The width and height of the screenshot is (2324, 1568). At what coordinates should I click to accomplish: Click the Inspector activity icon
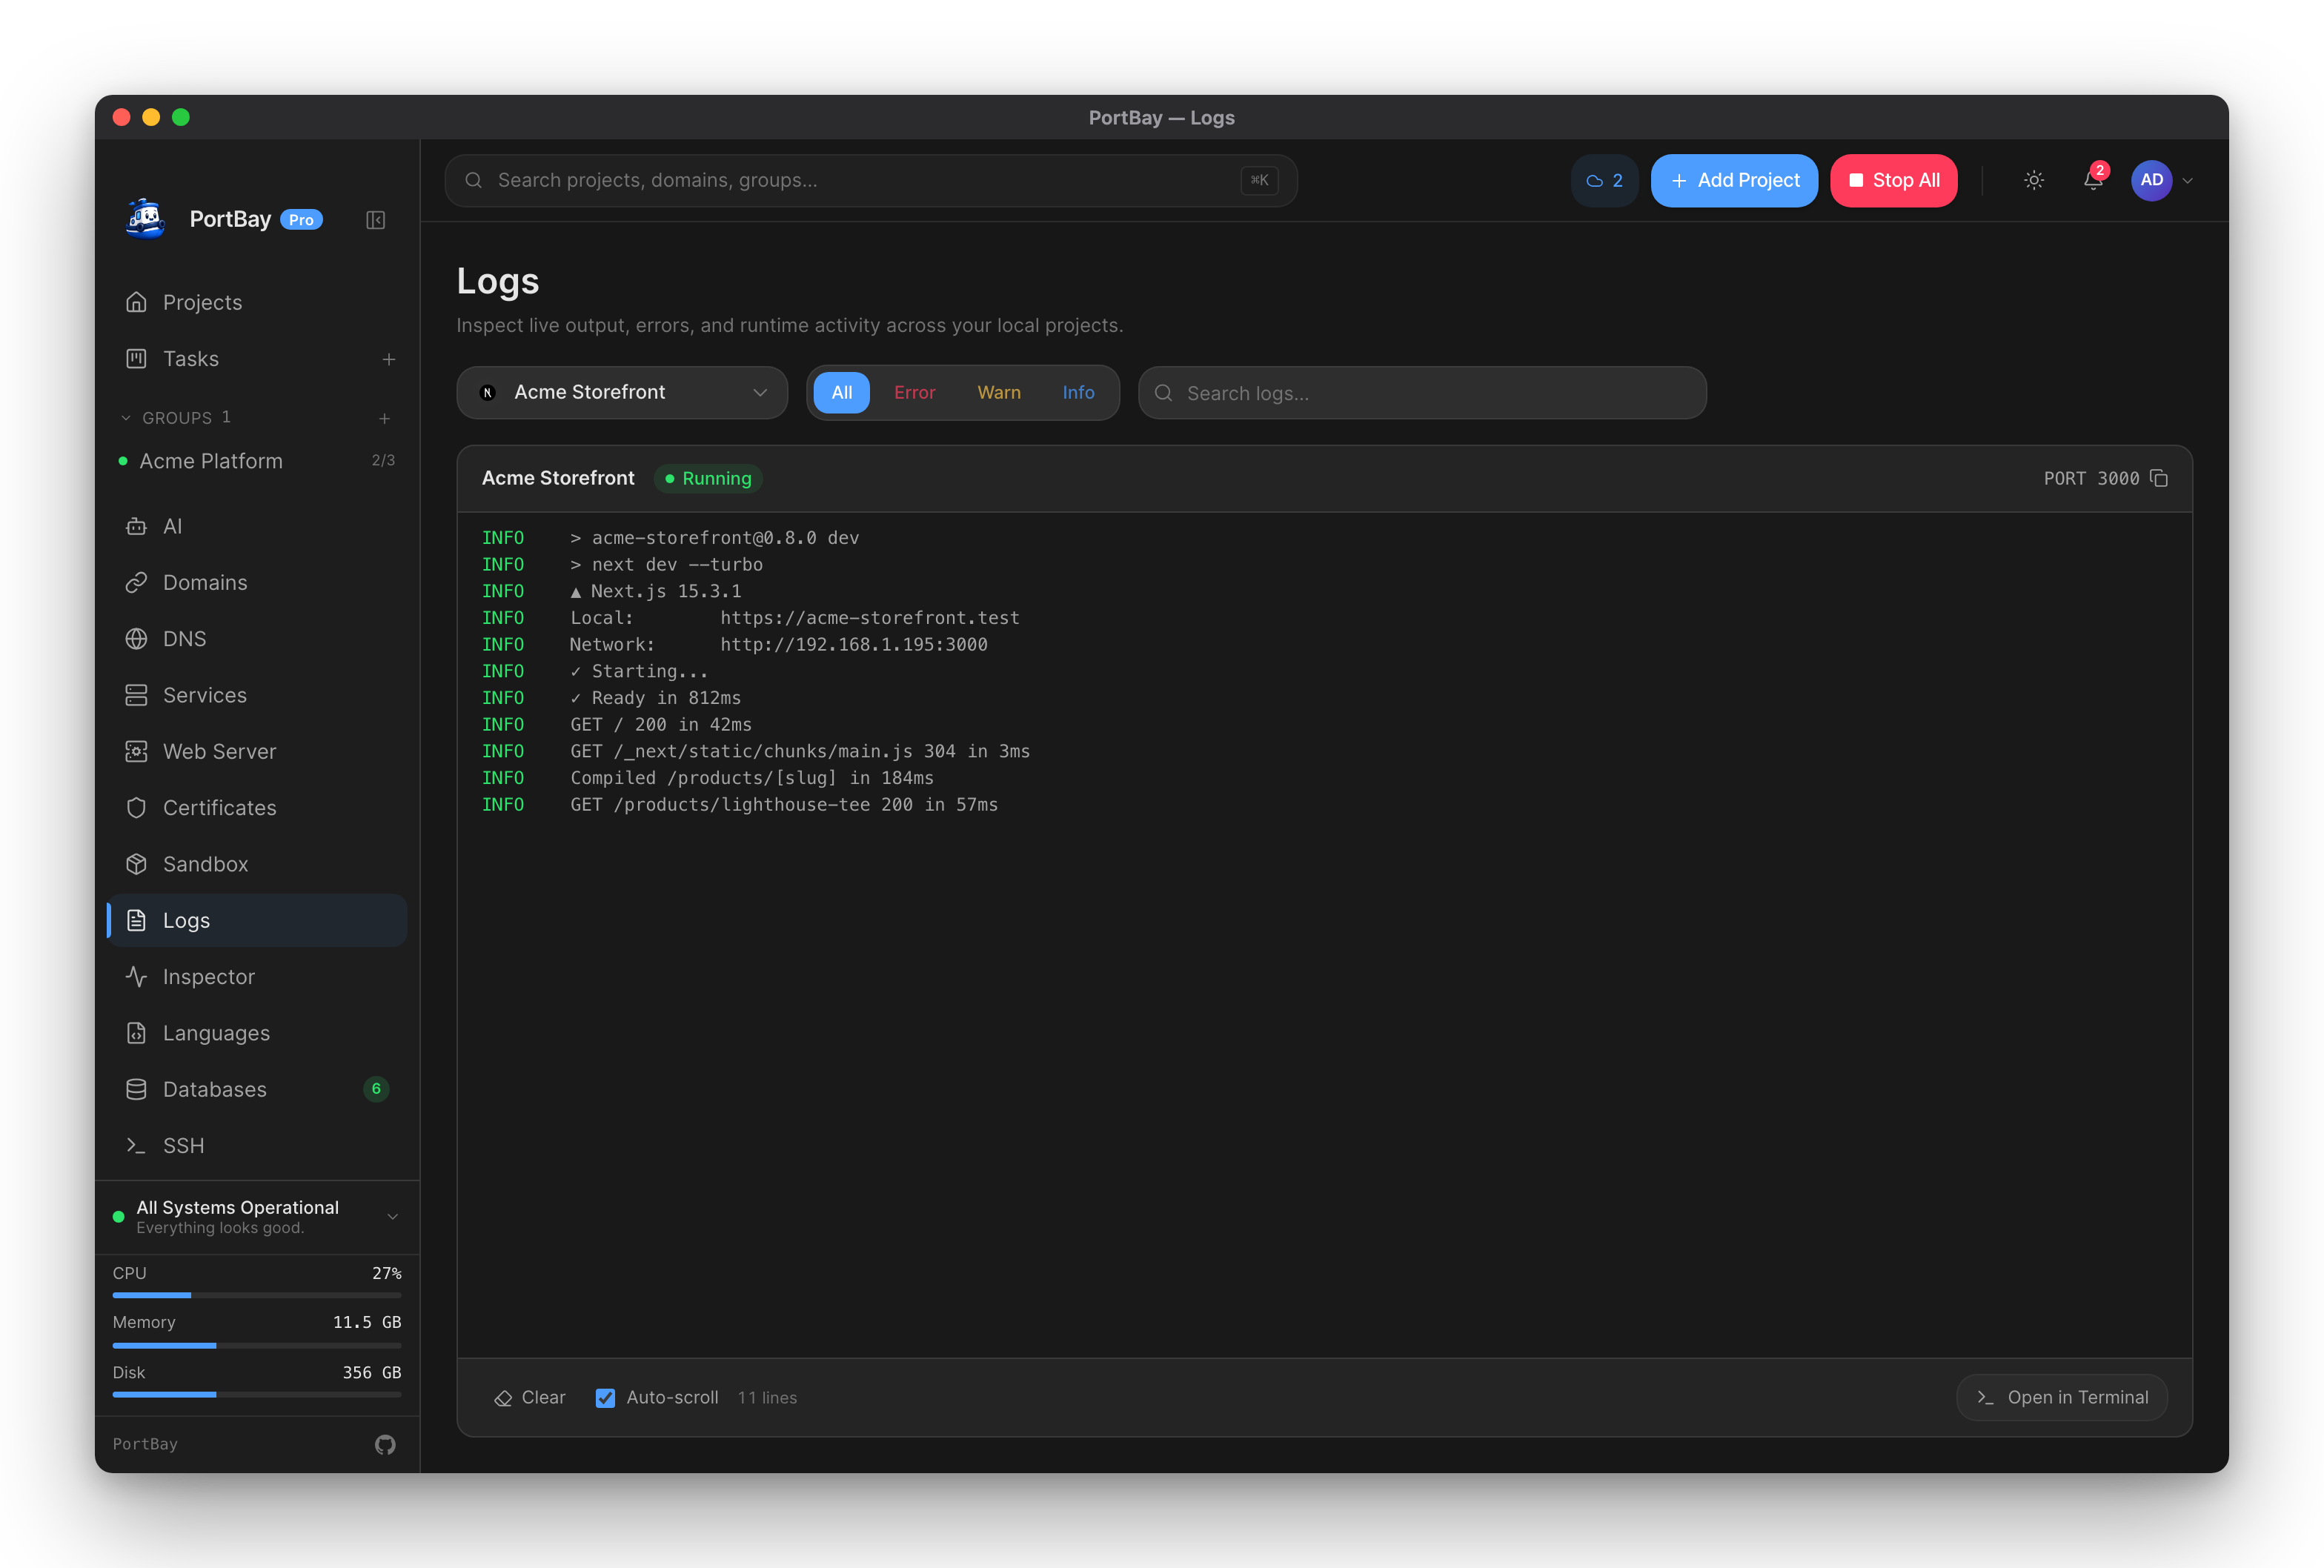137,977
